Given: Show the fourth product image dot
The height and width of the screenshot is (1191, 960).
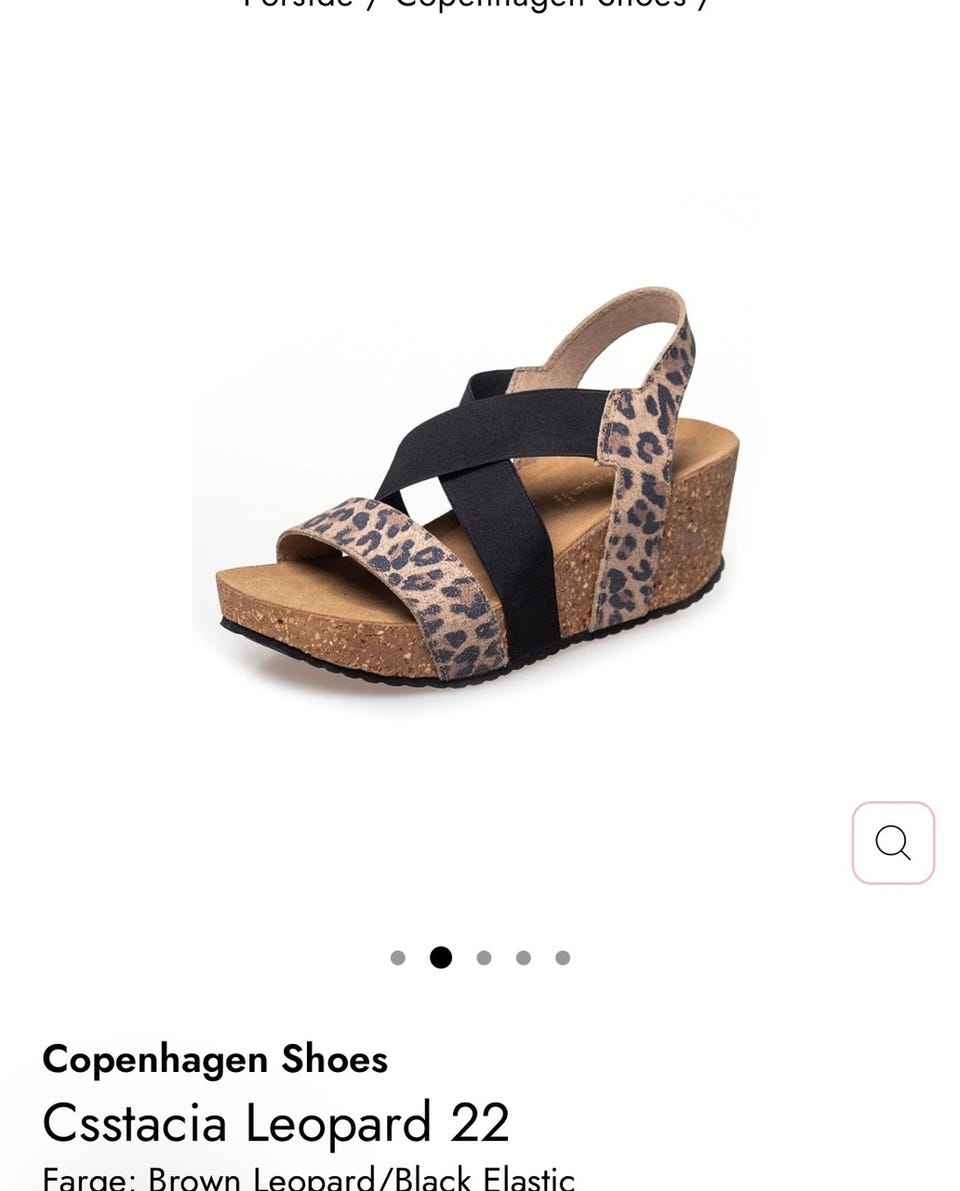Looking at the screenshot, I should [523, 958].
